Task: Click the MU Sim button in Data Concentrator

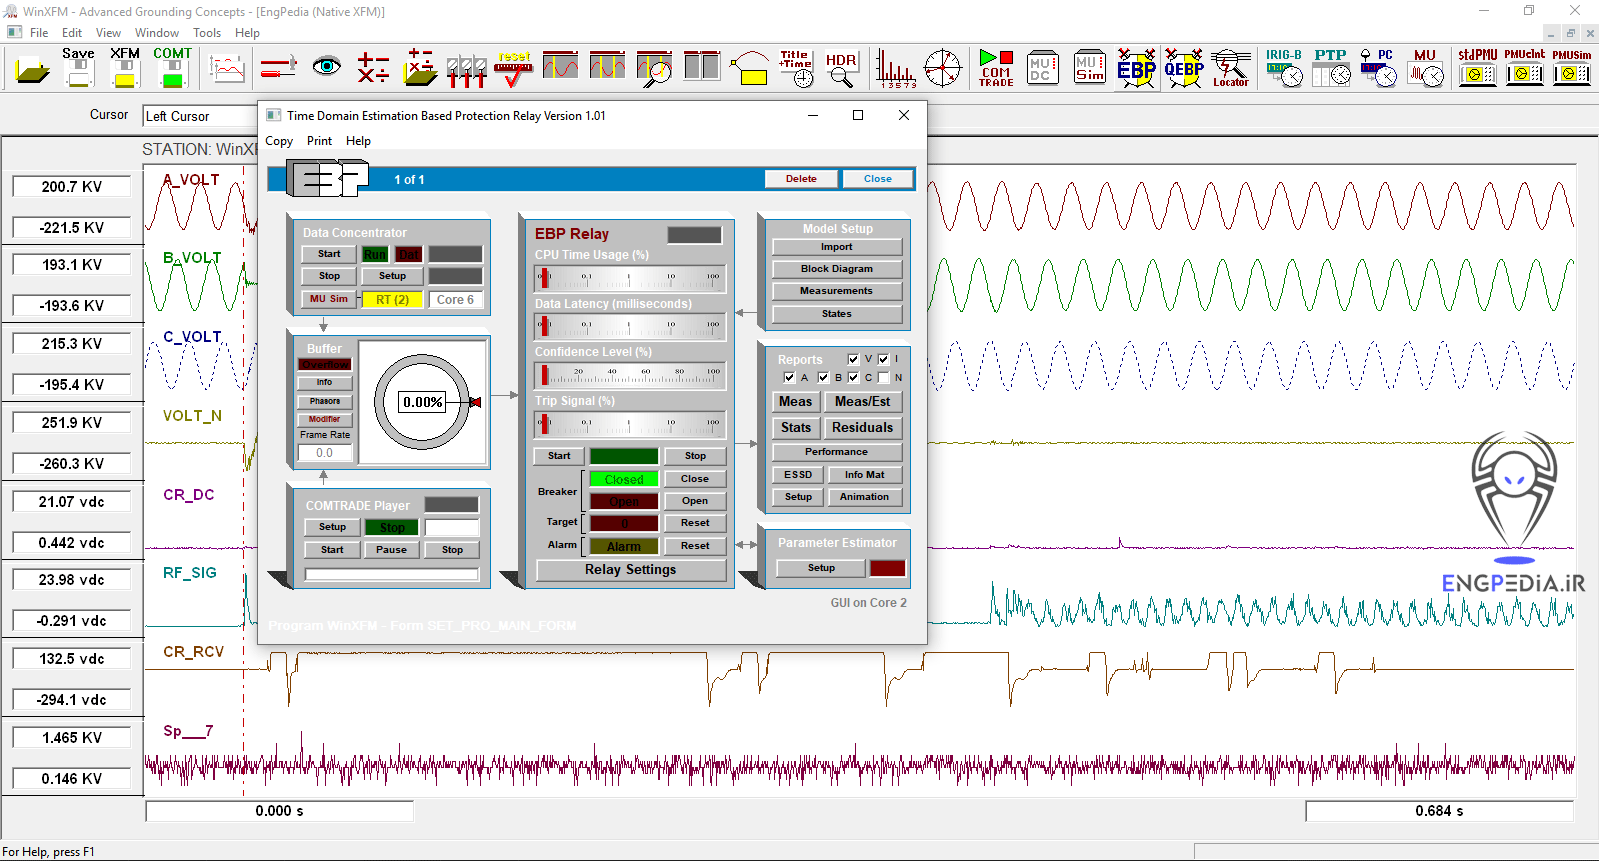Action: (x=329, y=299)
